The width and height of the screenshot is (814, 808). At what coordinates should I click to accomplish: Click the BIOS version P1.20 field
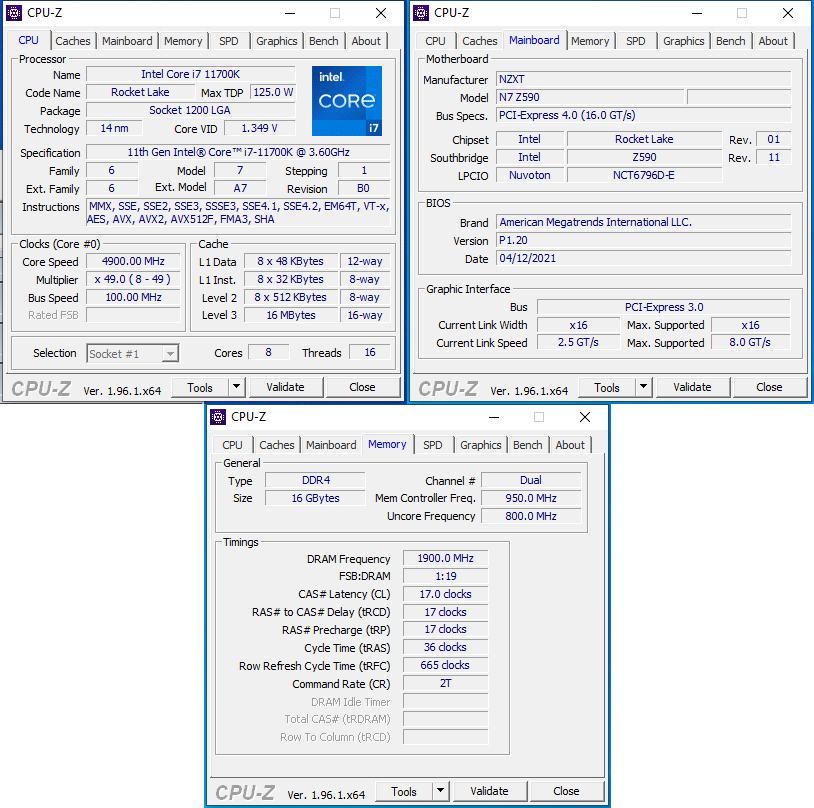(643, 240)
